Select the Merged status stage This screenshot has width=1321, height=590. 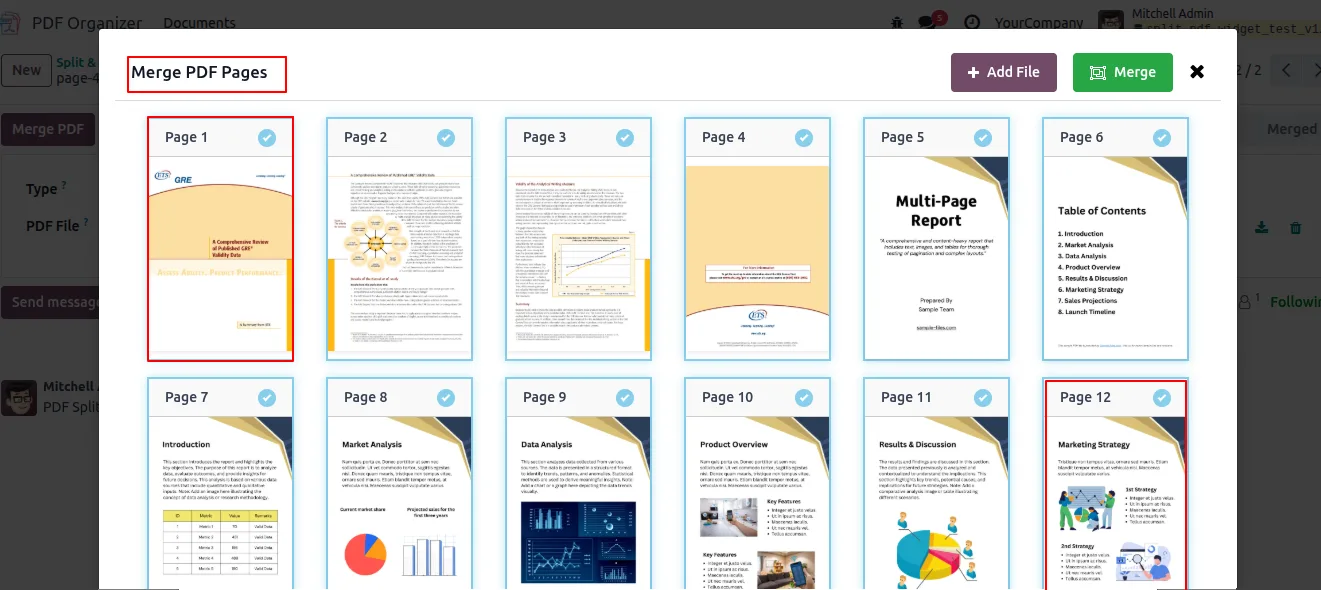tap(1291, 129)
